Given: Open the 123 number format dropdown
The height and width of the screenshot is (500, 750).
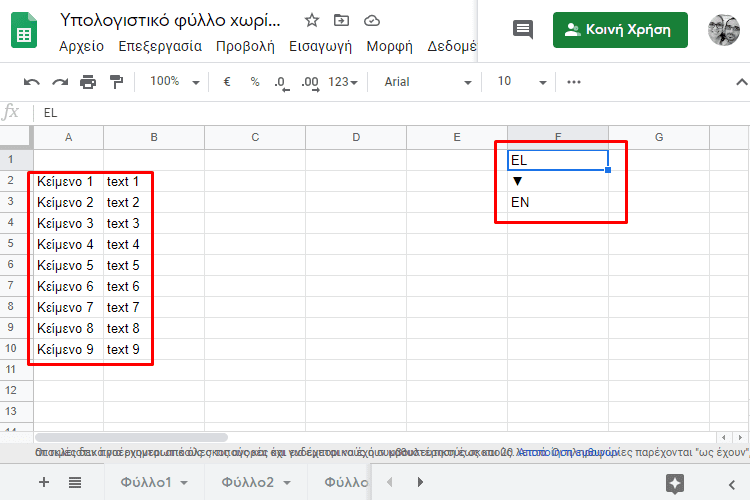Looking at the screenshot, I should coord(343,82).
